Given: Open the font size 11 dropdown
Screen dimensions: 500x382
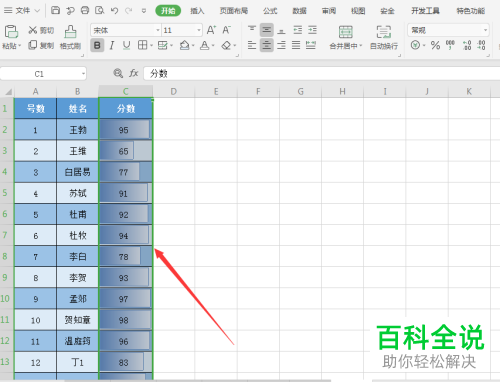Looking at the screenshot, I should point(199,30).
